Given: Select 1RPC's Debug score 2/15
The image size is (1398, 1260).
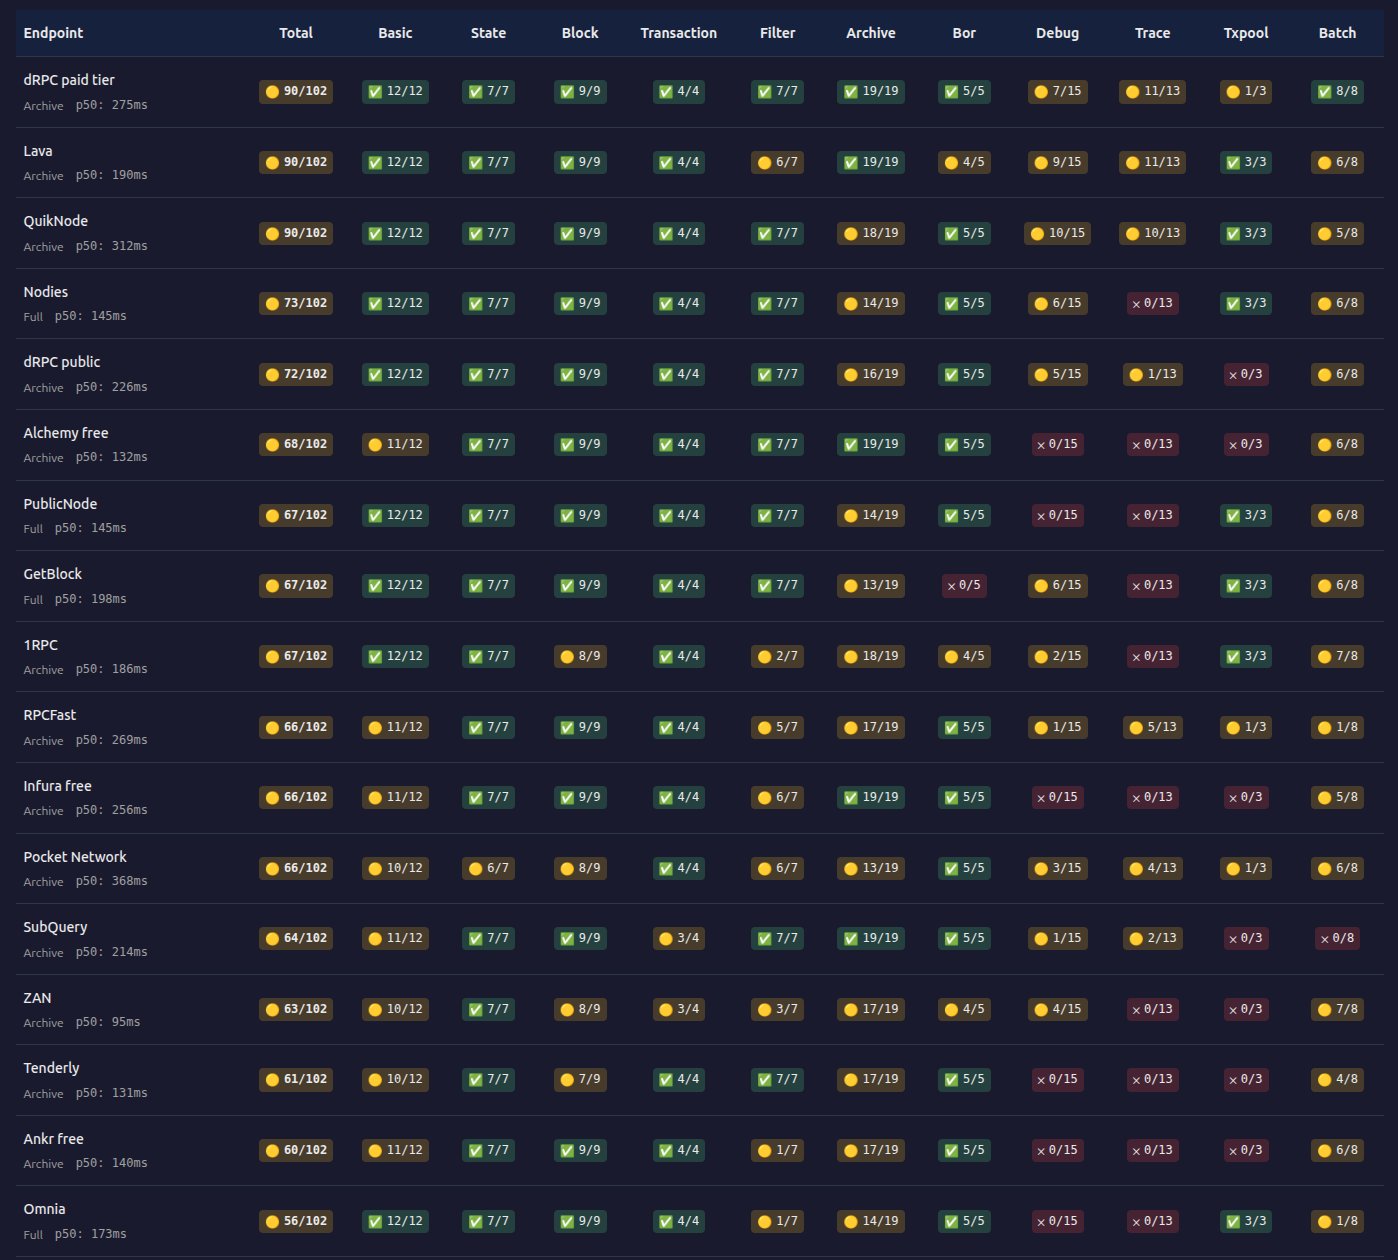Looking at the screenshot, I should pyautogui.click(x=1057, y=656).
